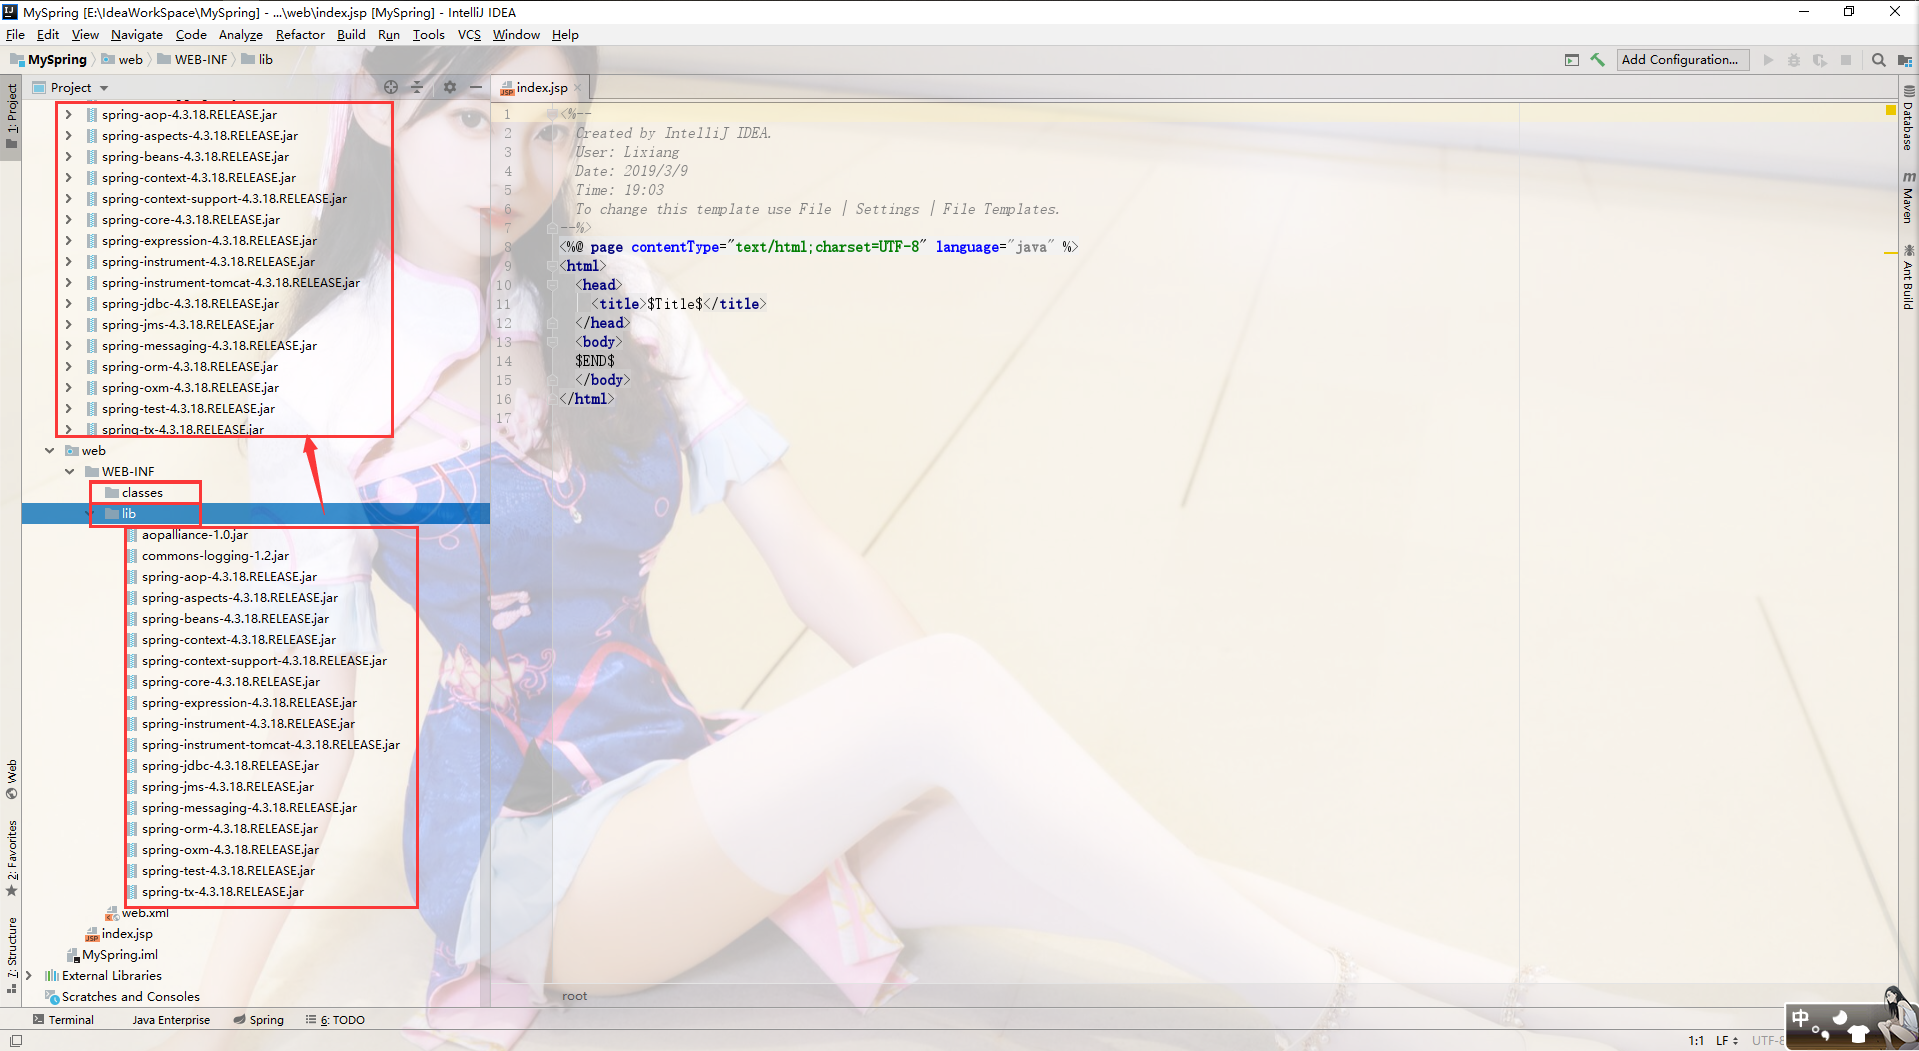The image size is (1919, 1051).
Task: Open the File menu
Action: (x=15, y=35)
